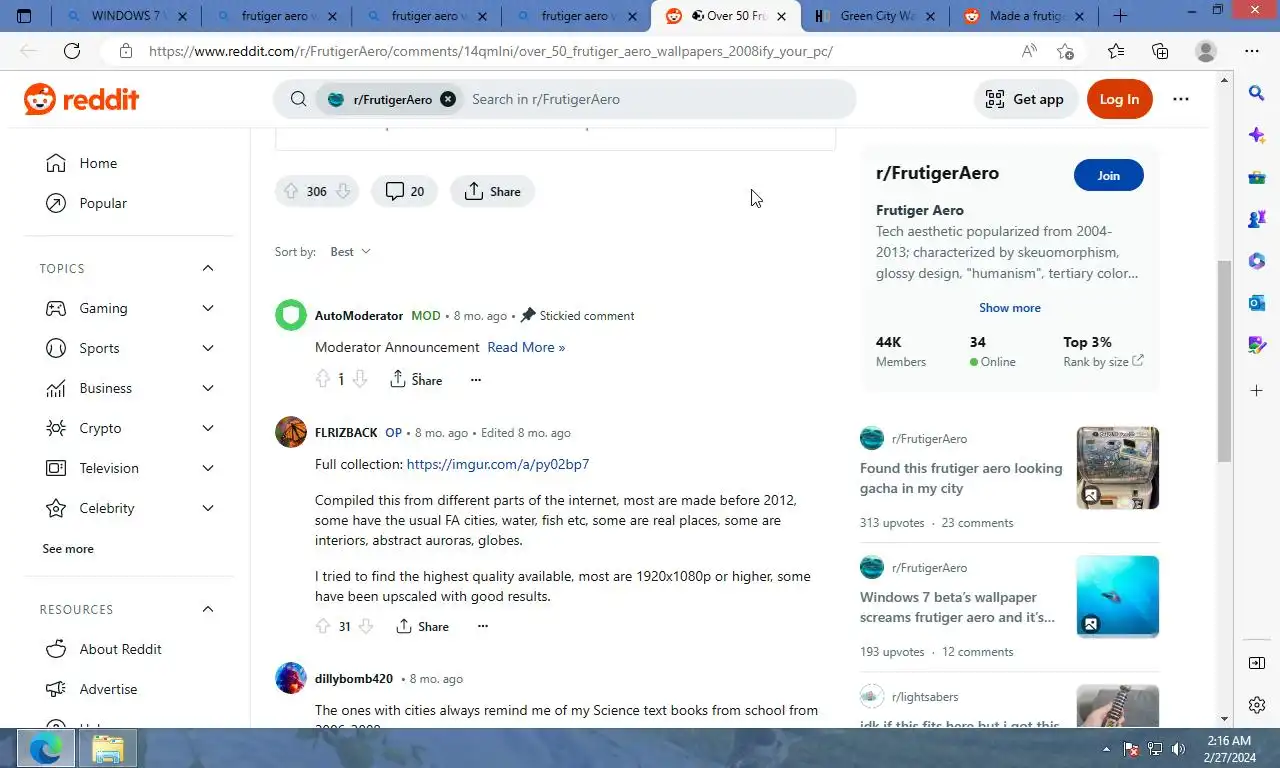Upvote the AutoModerator comment

pos(323,379)
